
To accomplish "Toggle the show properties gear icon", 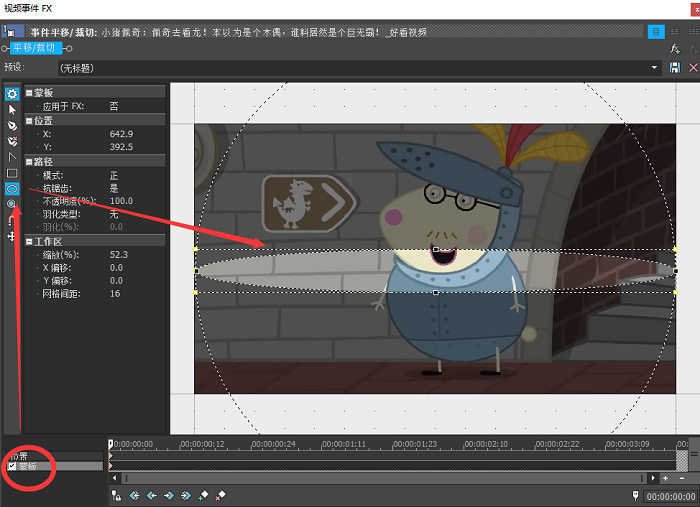I will coord(12,94).
